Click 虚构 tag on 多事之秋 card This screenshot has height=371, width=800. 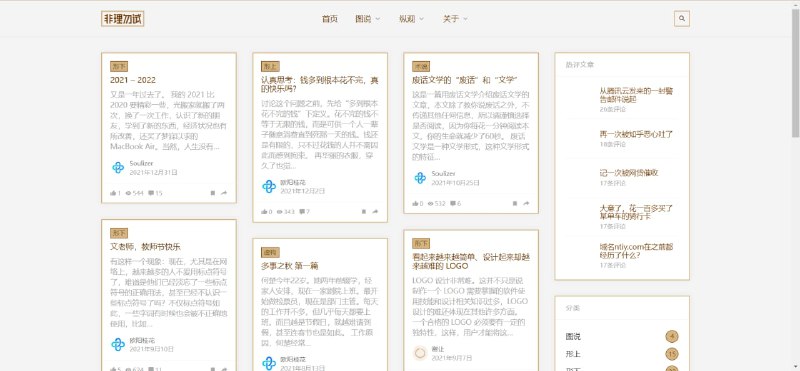tap(270, 252)
